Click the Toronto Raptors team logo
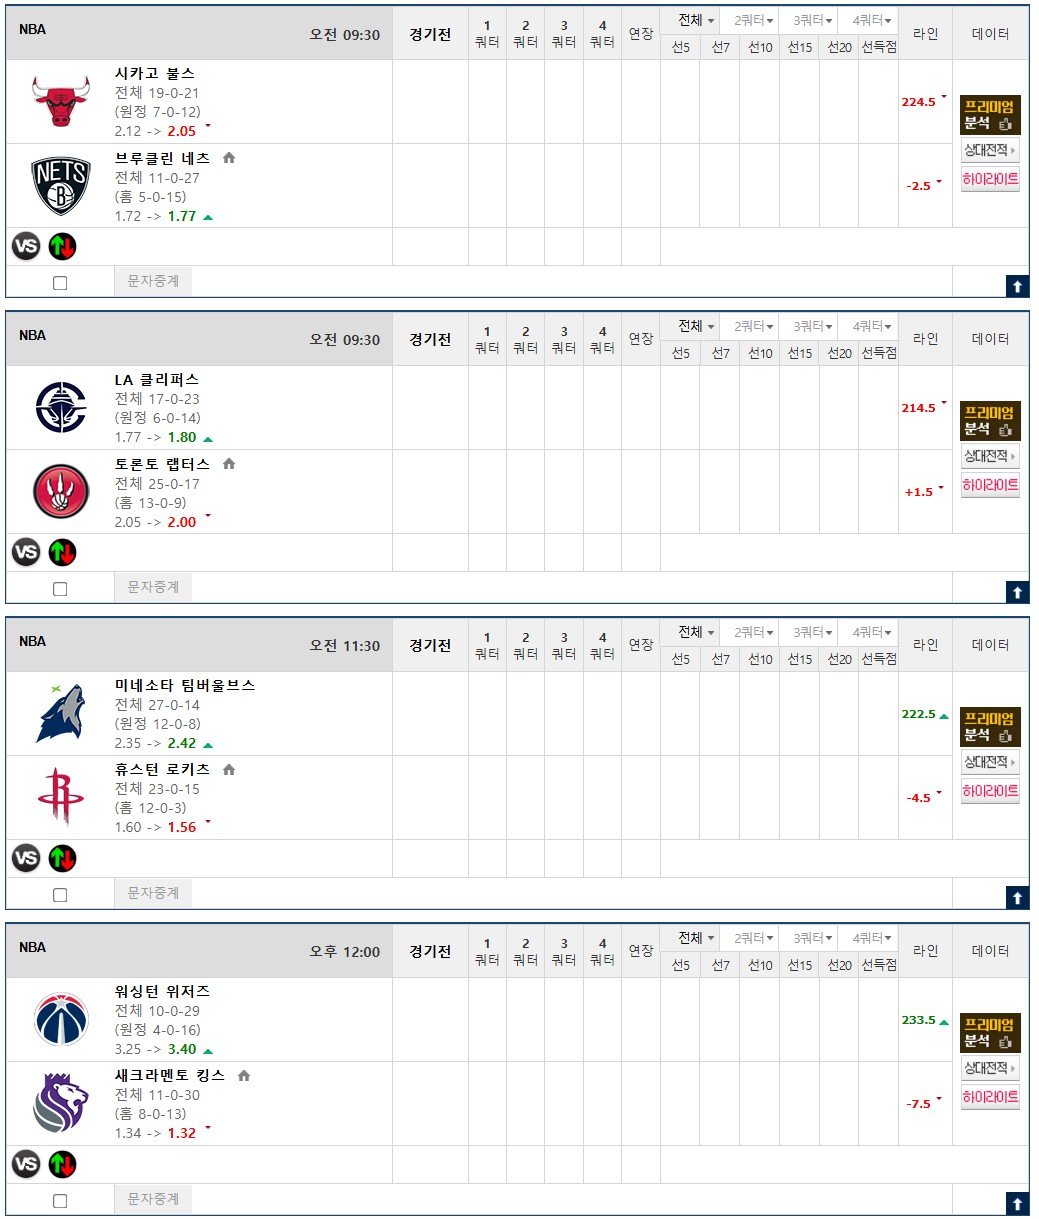This screenshot has width=1039, height=1219. click(60, 492)
